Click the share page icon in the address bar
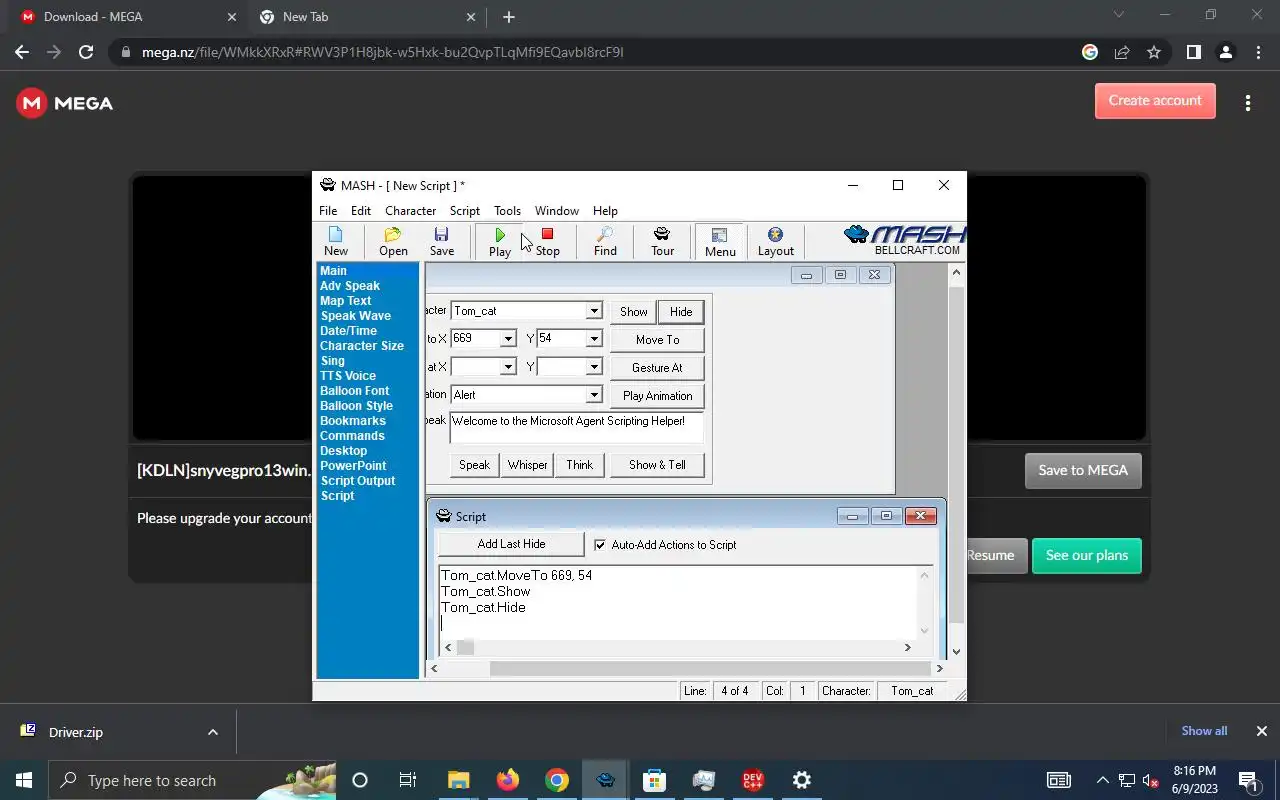The image size is (1280, 800). pyautogui.click(x=1122, y=52)
